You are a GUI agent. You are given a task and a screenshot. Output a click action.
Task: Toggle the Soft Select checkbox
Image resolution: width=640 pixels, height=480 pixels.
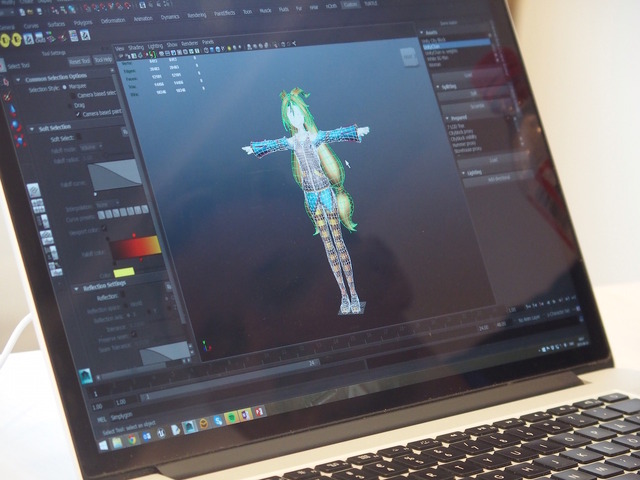tap(79, 138)
